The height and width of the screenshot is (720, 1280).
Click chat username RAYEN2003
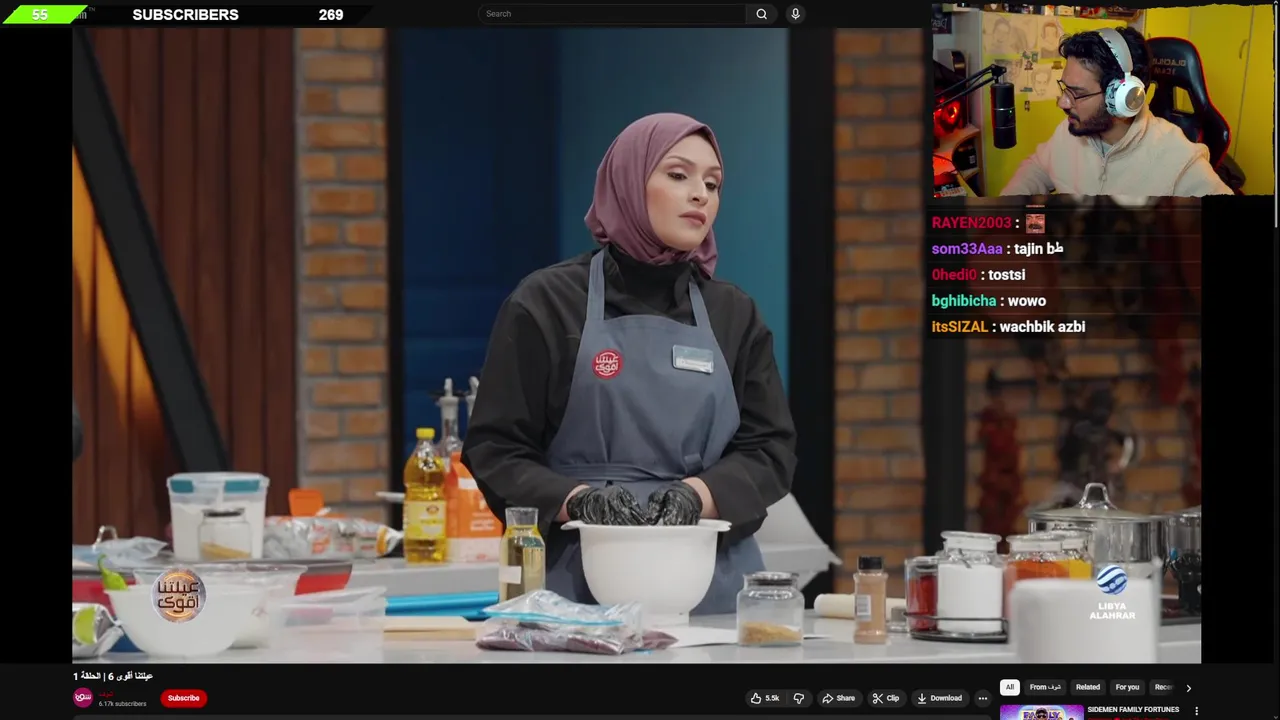point(971,223)
